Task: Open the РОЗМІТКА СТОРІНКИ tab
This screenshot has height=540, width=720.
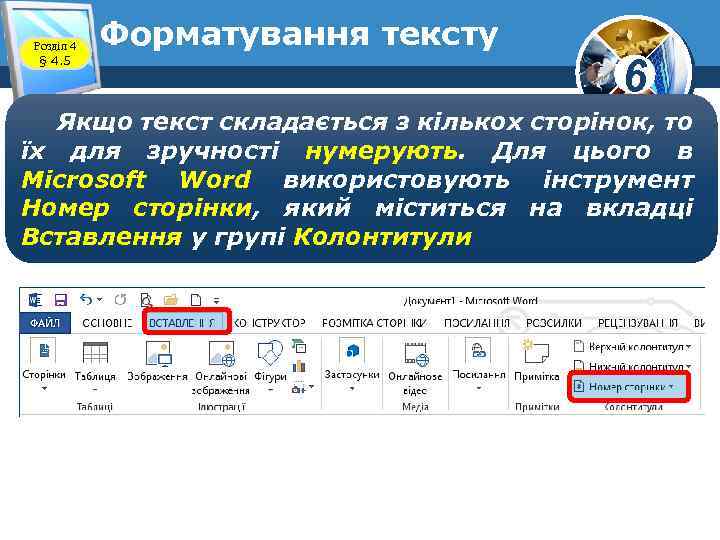Action: click(375, 323)
